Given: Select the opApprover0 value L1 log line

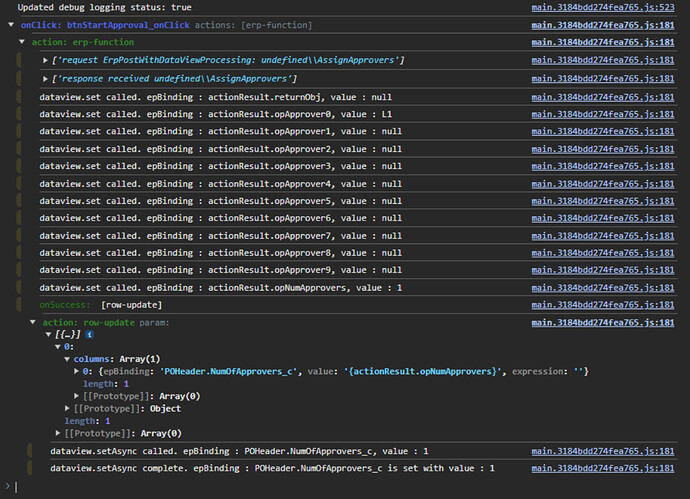Looking at the screenshot, I should pos(216,114).
